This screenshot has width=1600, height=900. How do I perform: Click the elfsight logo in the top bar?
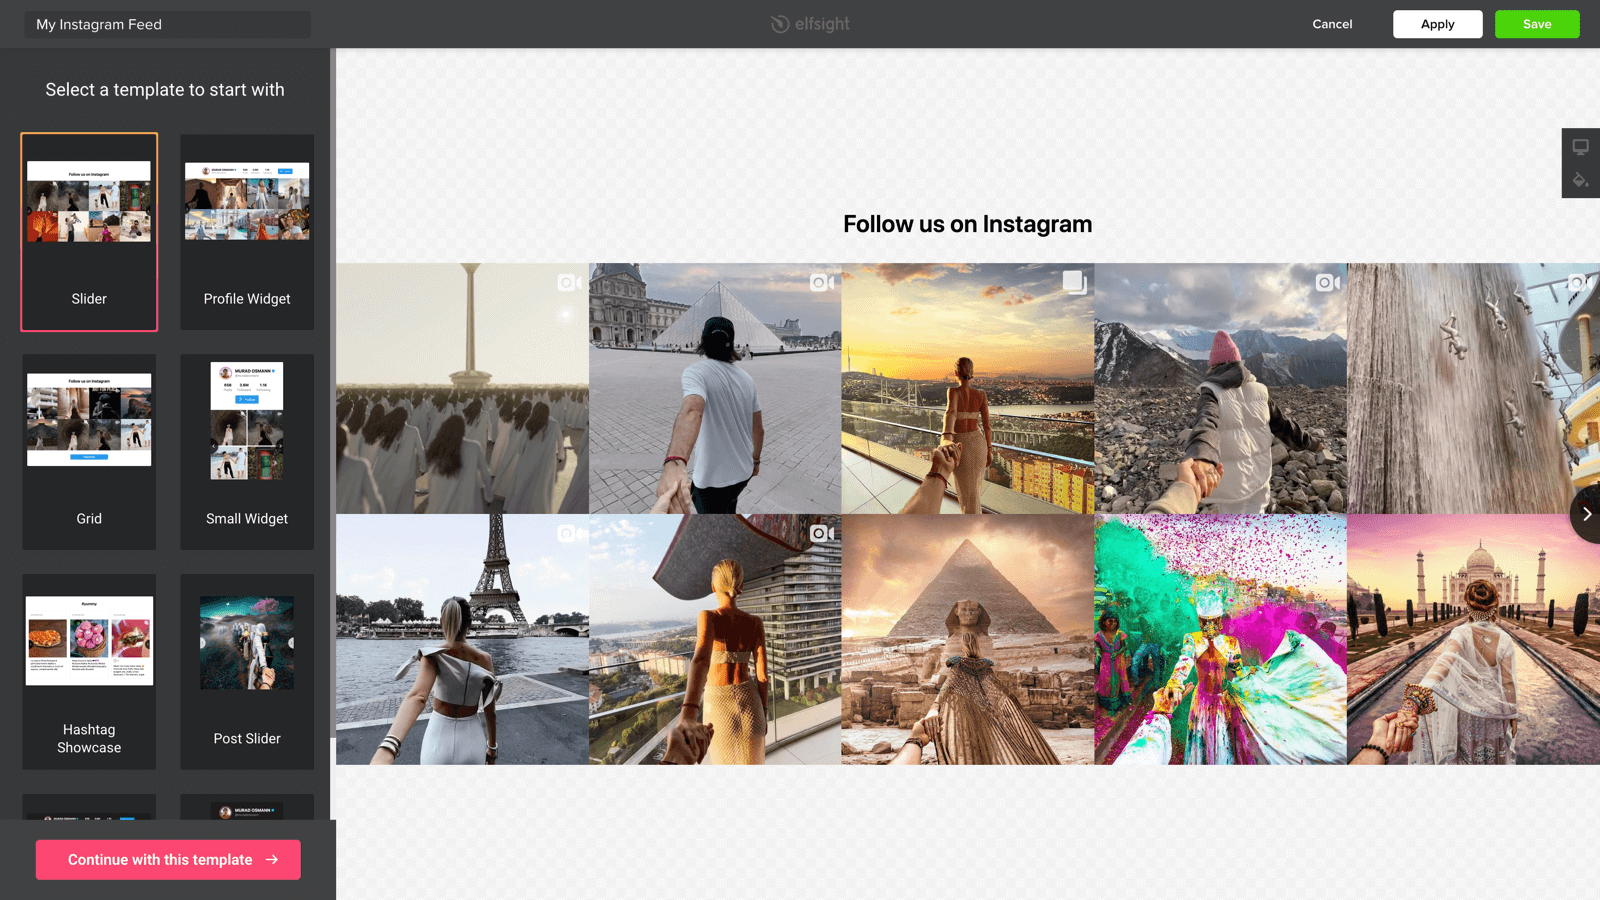coord(810,24)
